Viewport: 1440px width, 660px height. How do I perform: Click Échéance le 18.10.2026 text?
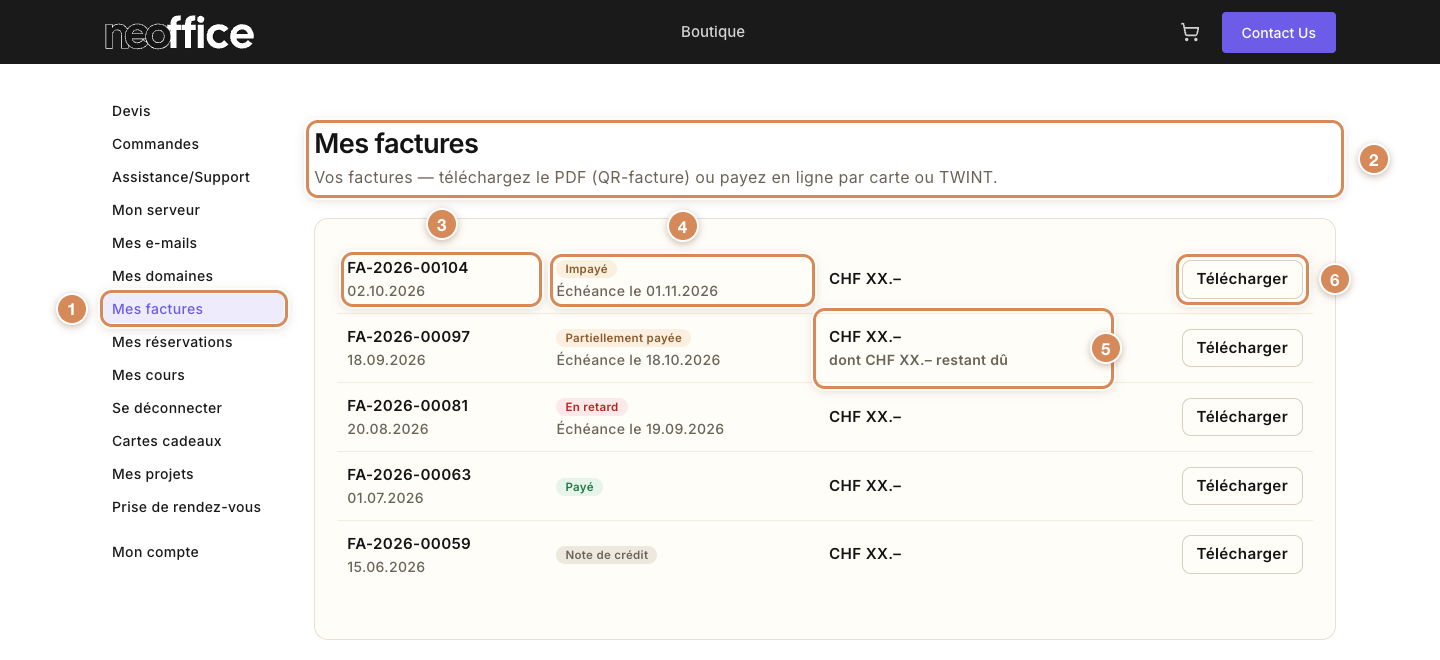(638, 360)
